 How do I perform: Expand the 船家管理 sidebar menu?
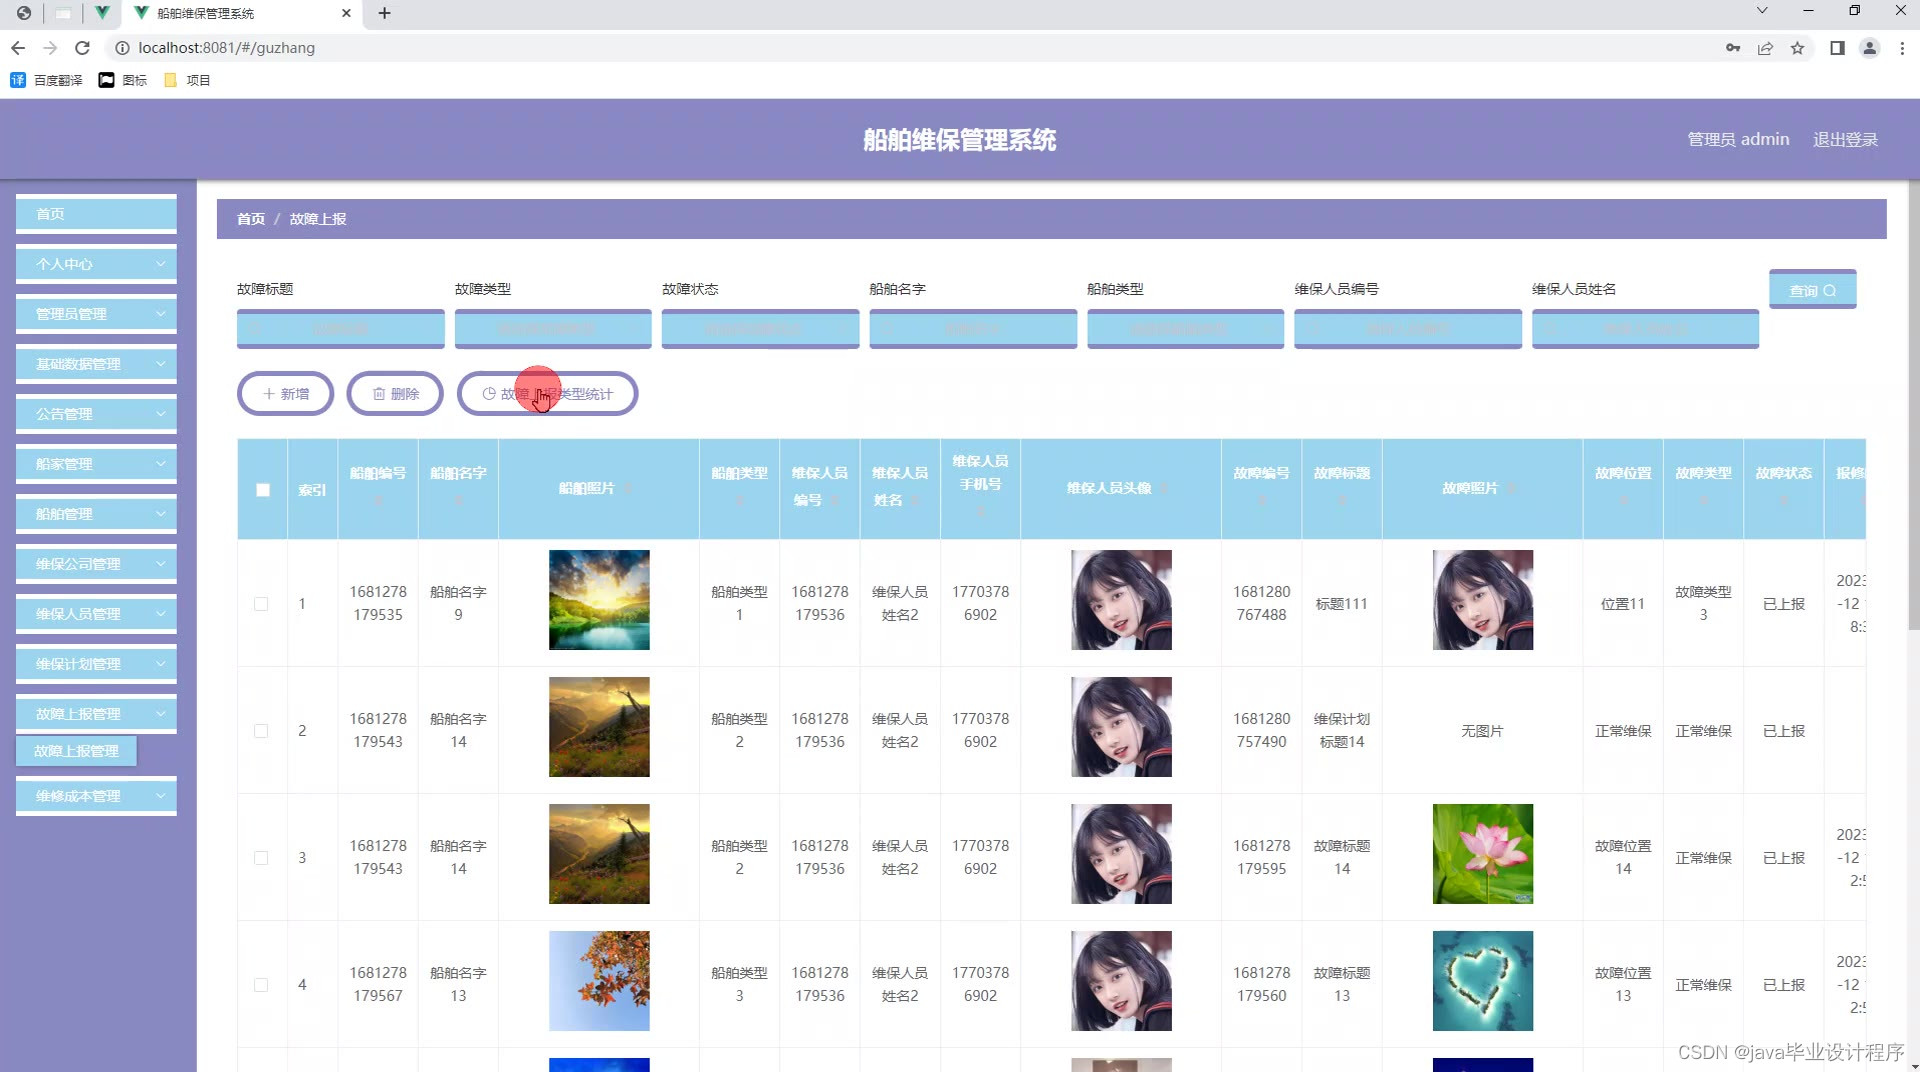point(96,464)
